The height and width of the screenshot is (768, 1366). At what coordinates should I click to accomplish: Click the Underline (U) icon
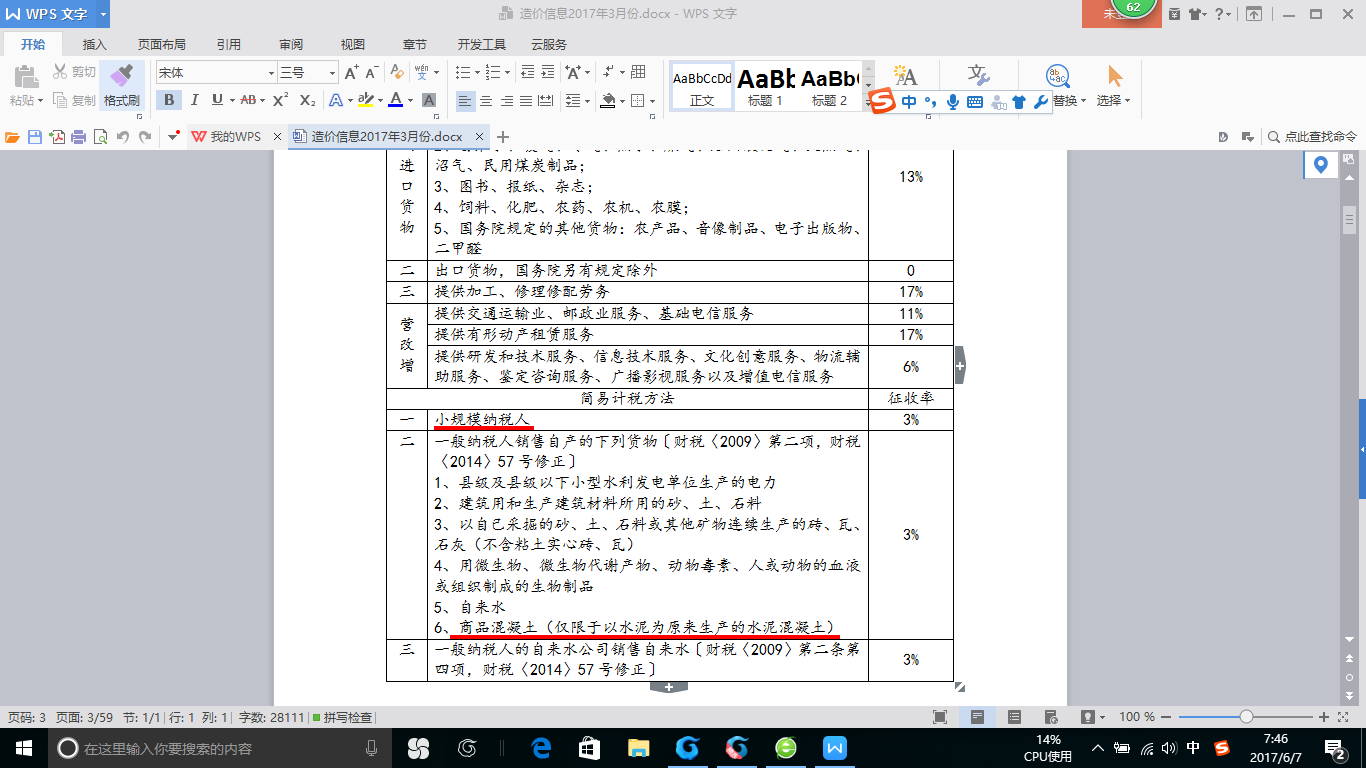tap(217, 100)
